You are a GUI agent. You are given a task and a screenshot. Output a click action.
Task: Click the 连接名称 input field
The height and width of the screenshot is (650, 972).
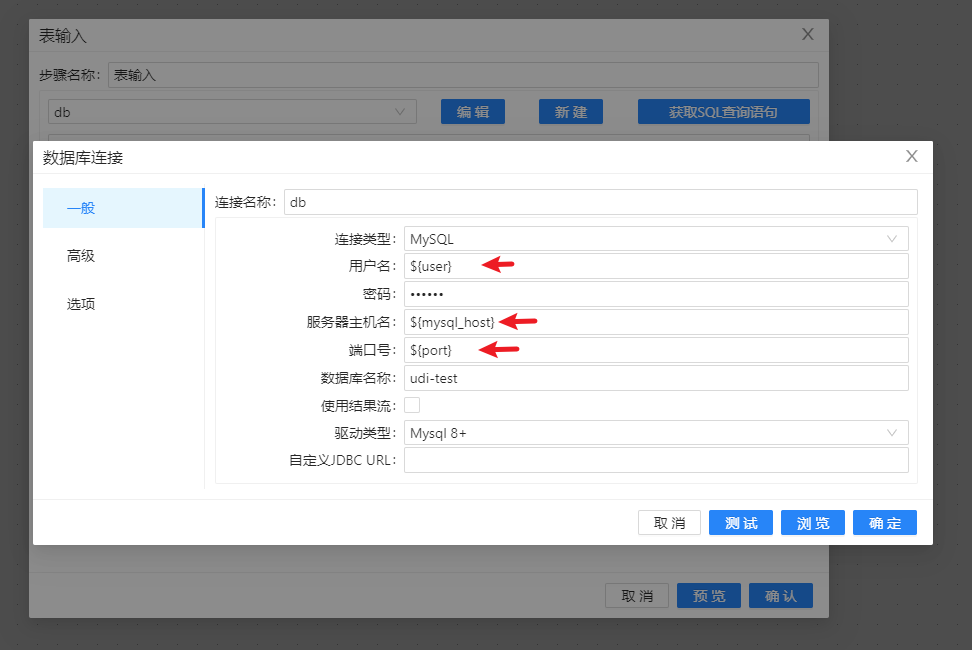[601, 202]
